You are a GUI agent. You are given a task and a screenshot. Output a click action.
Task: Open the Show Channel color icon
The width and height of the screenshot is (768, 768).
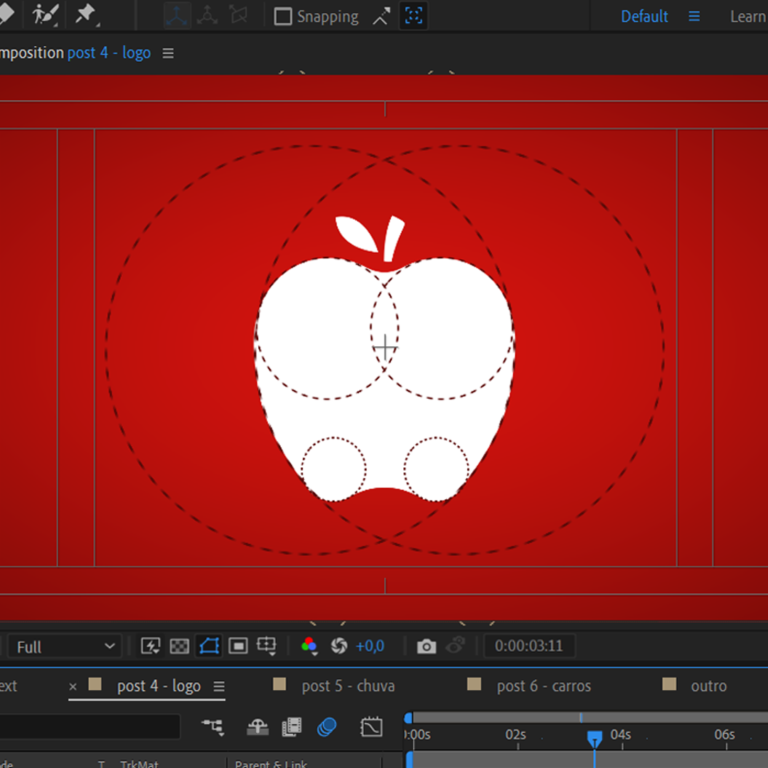(x=309, y=646)
